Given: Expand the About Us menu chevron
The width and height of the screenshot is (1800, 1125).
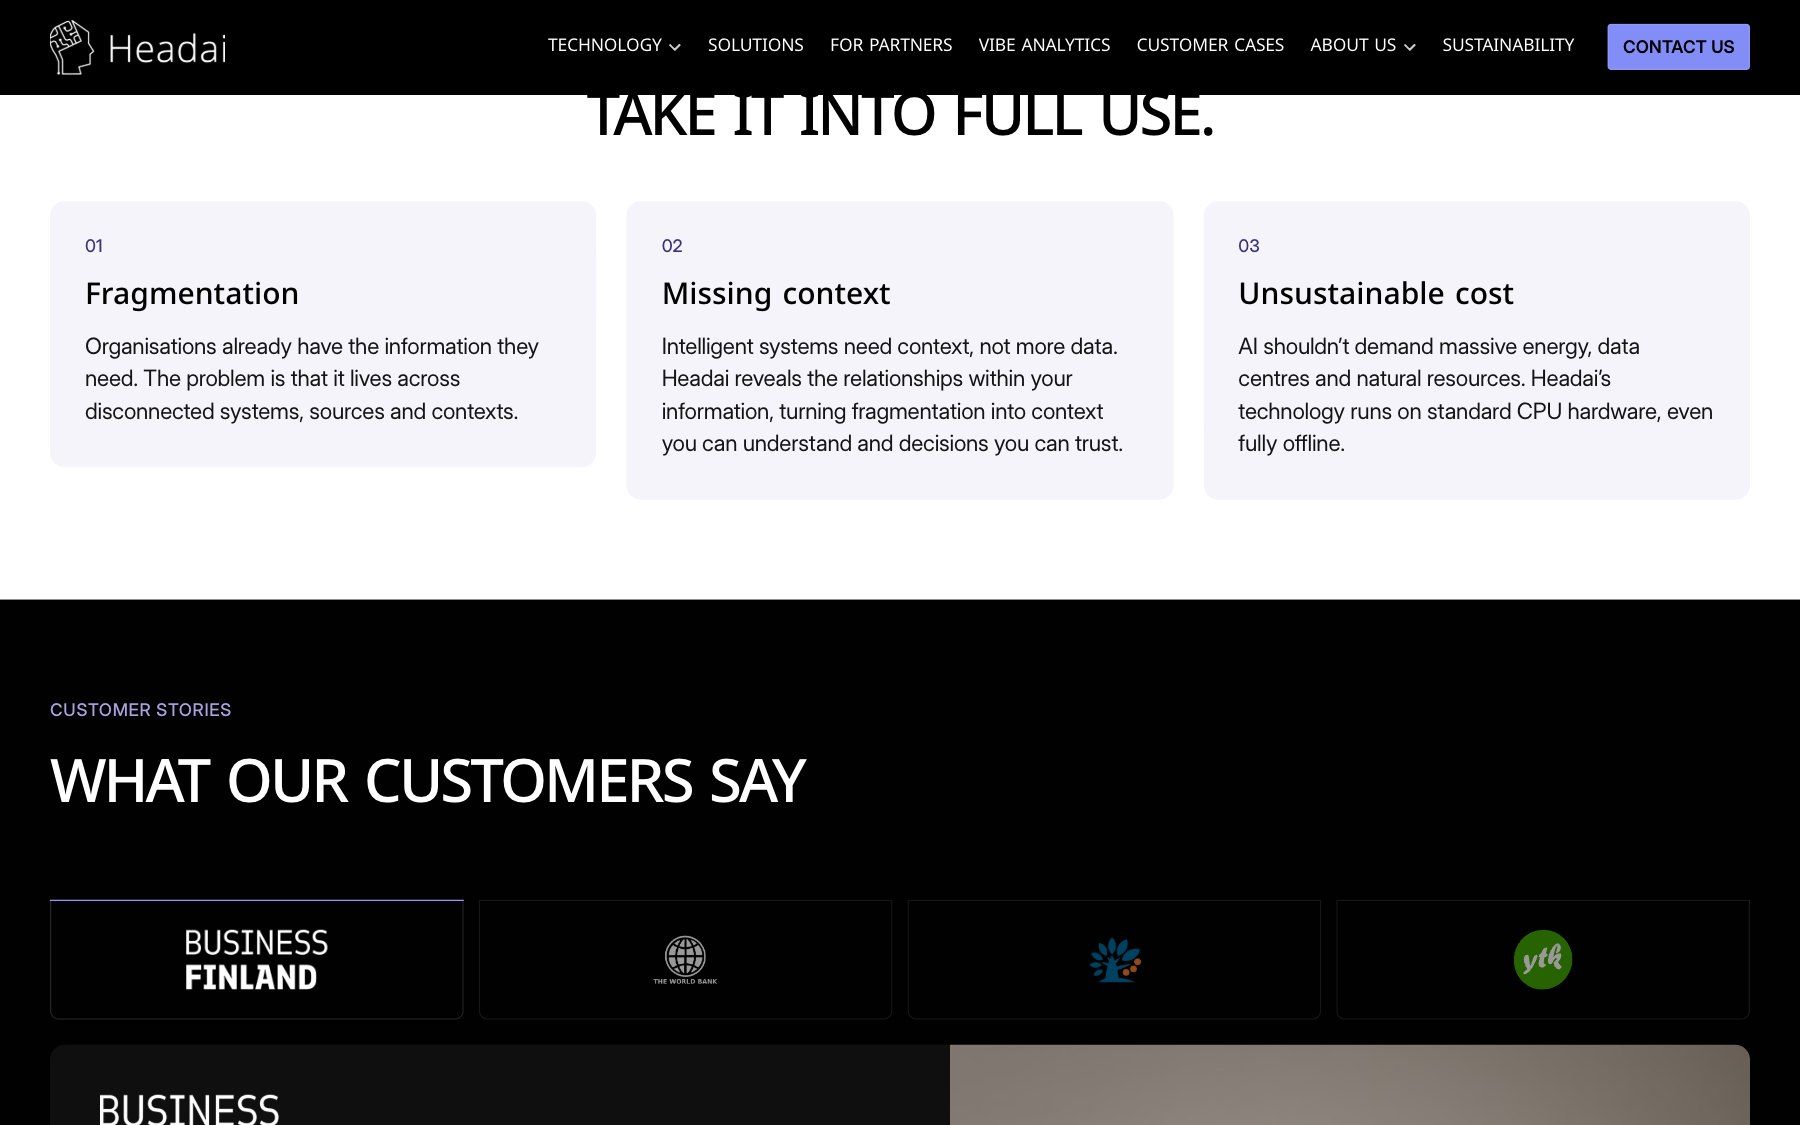Looking at the screenshot, I should (x=1410, y=47).
